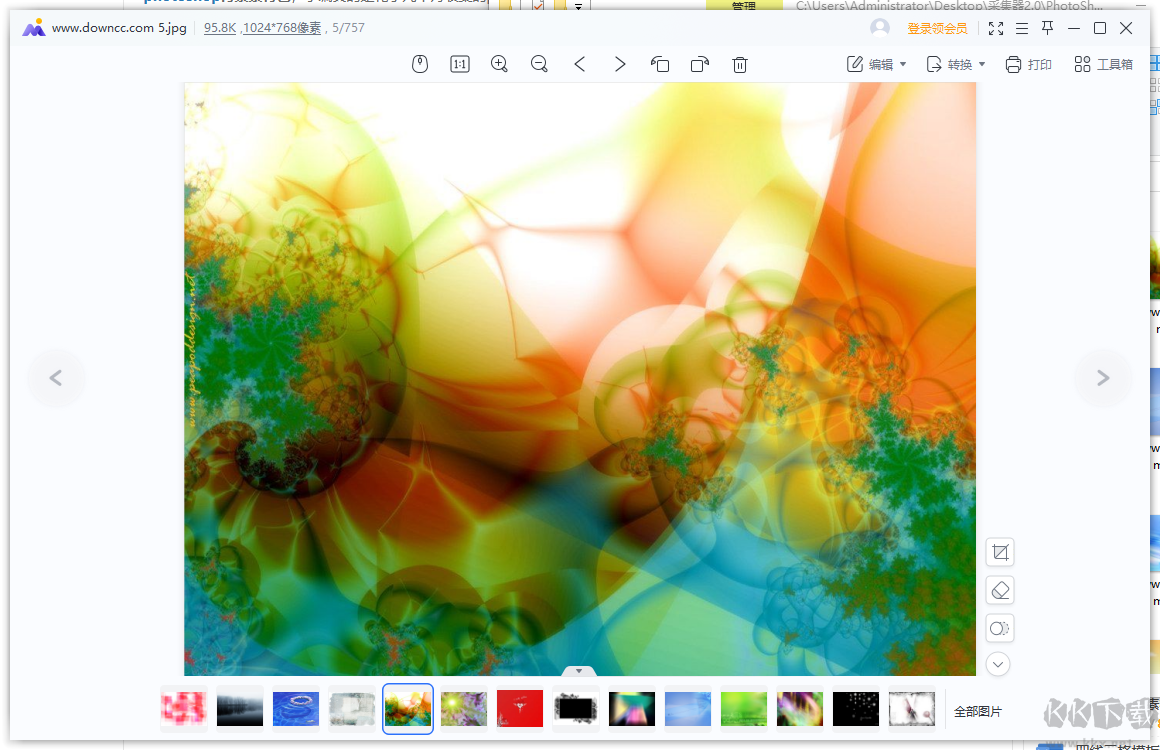Select the red background thumbnail
1160x750 pixels.
pyautogui.click(x=520, y=709)
